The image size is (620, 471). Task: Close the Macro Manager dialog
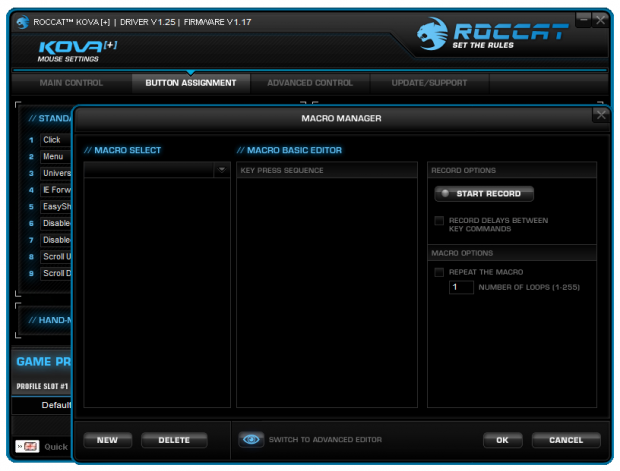click(601, 115)
